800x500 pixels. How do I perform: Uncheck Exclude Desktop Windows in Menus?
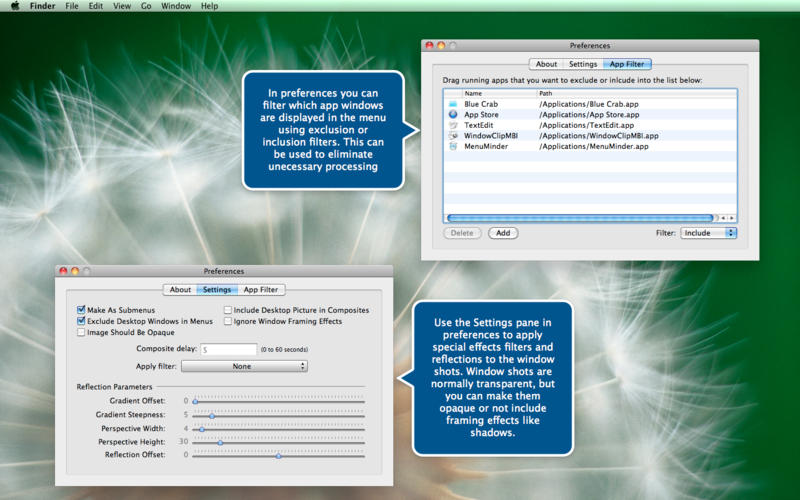tap(81, 321)
